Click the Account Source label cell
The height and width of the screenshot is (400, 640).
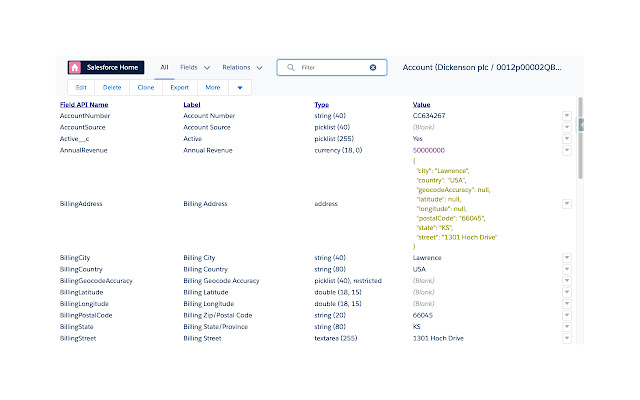tap(207, 127)
